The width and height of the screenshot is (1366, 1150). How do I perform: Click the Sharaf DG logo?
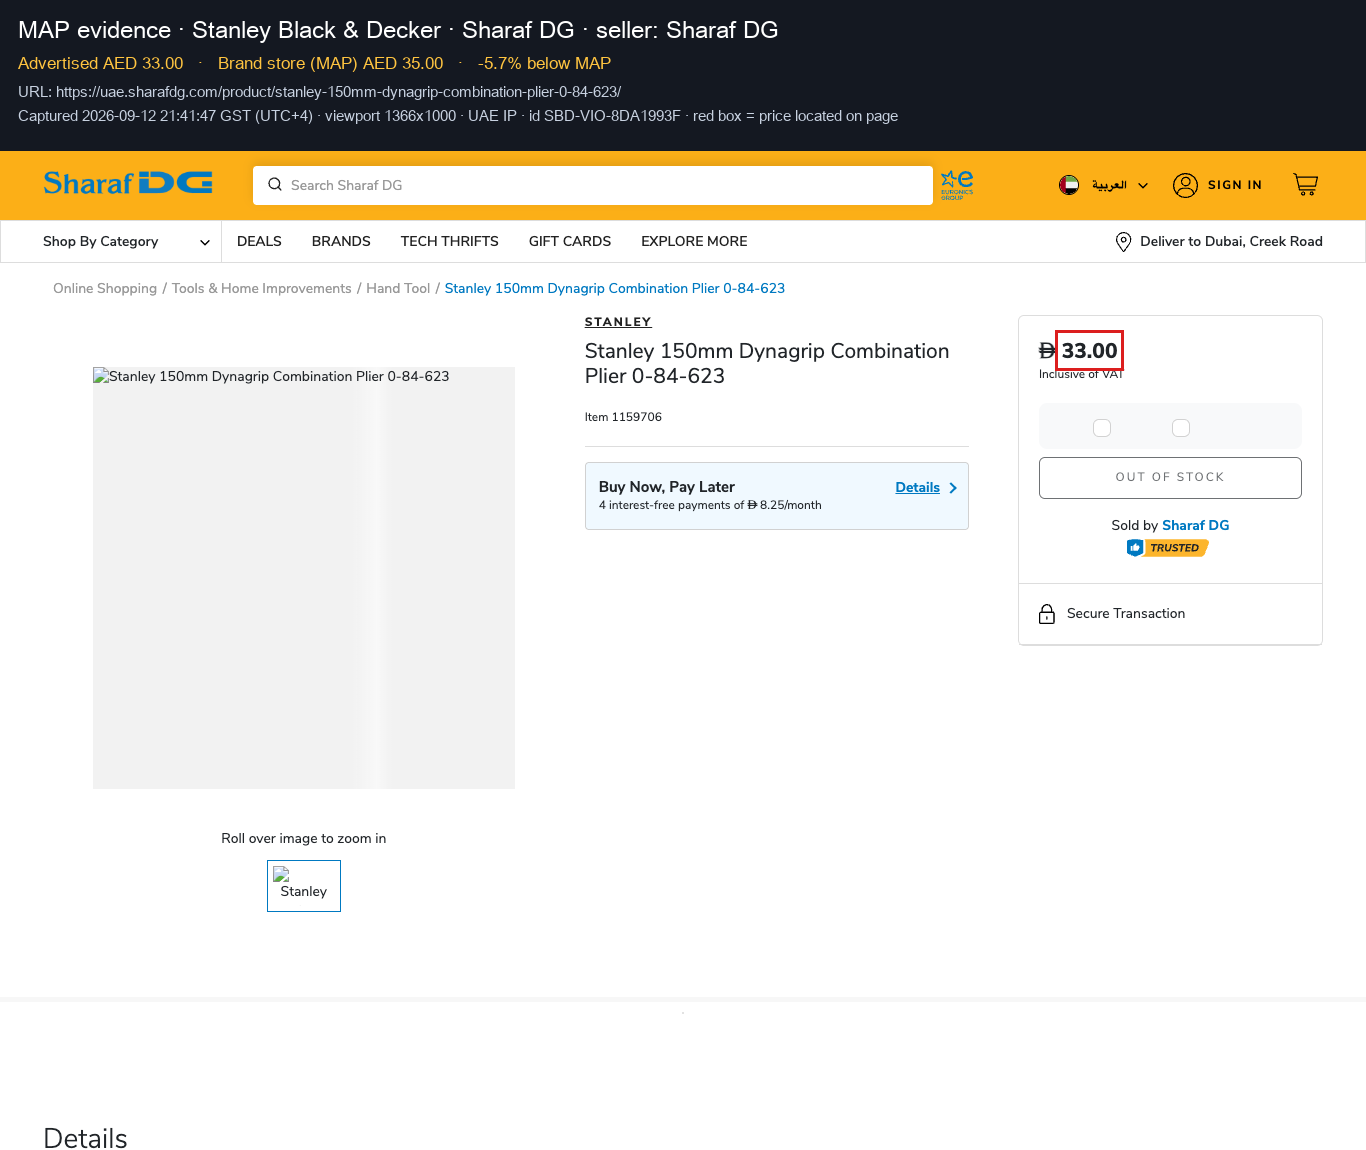[128, 184]
